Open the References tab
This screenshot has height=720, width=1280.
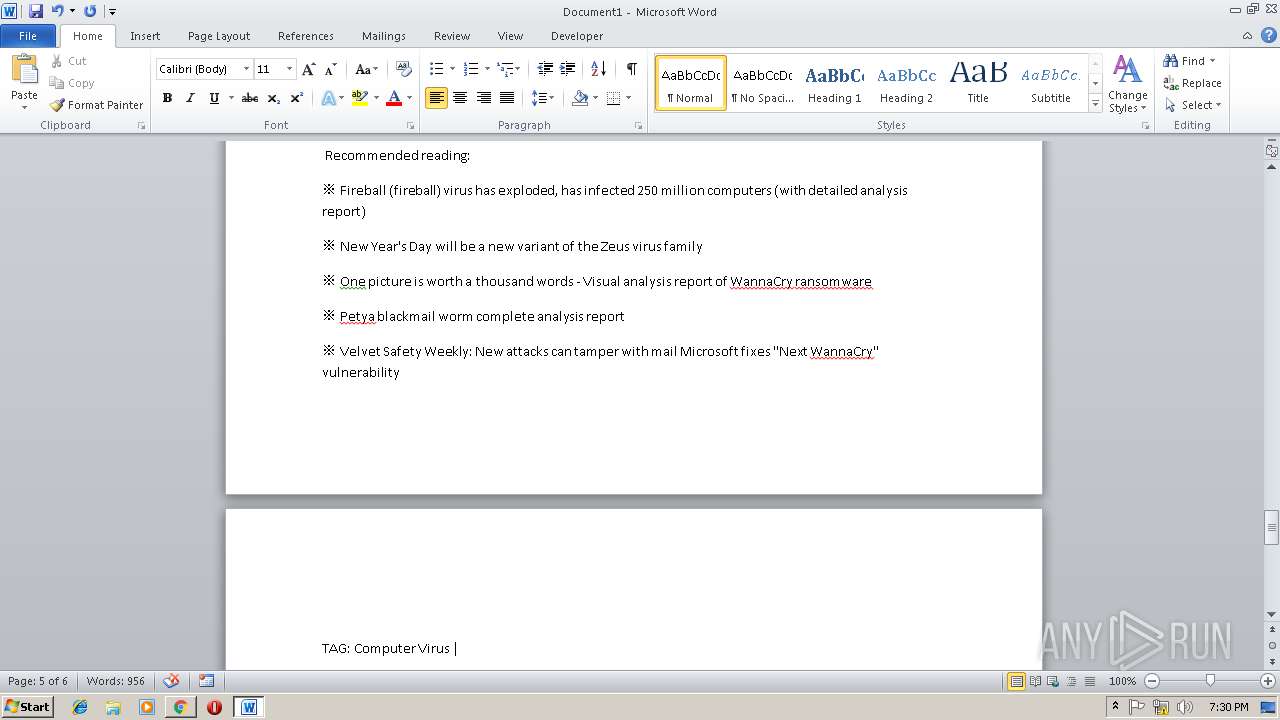[306, 36]
